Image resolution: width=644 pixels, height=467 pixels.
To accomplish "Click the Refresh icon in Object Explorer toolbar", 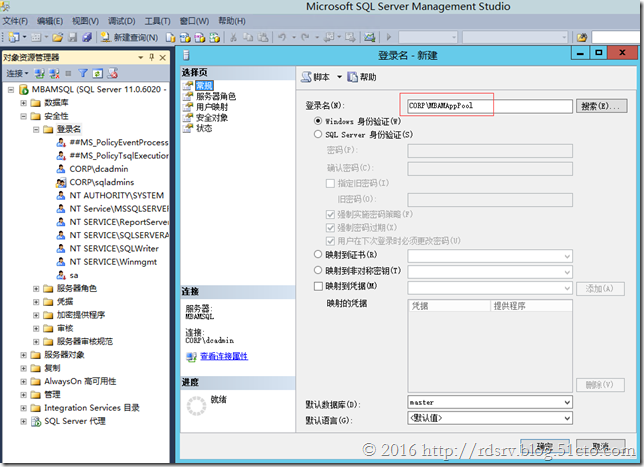I will tap(97, 74).
